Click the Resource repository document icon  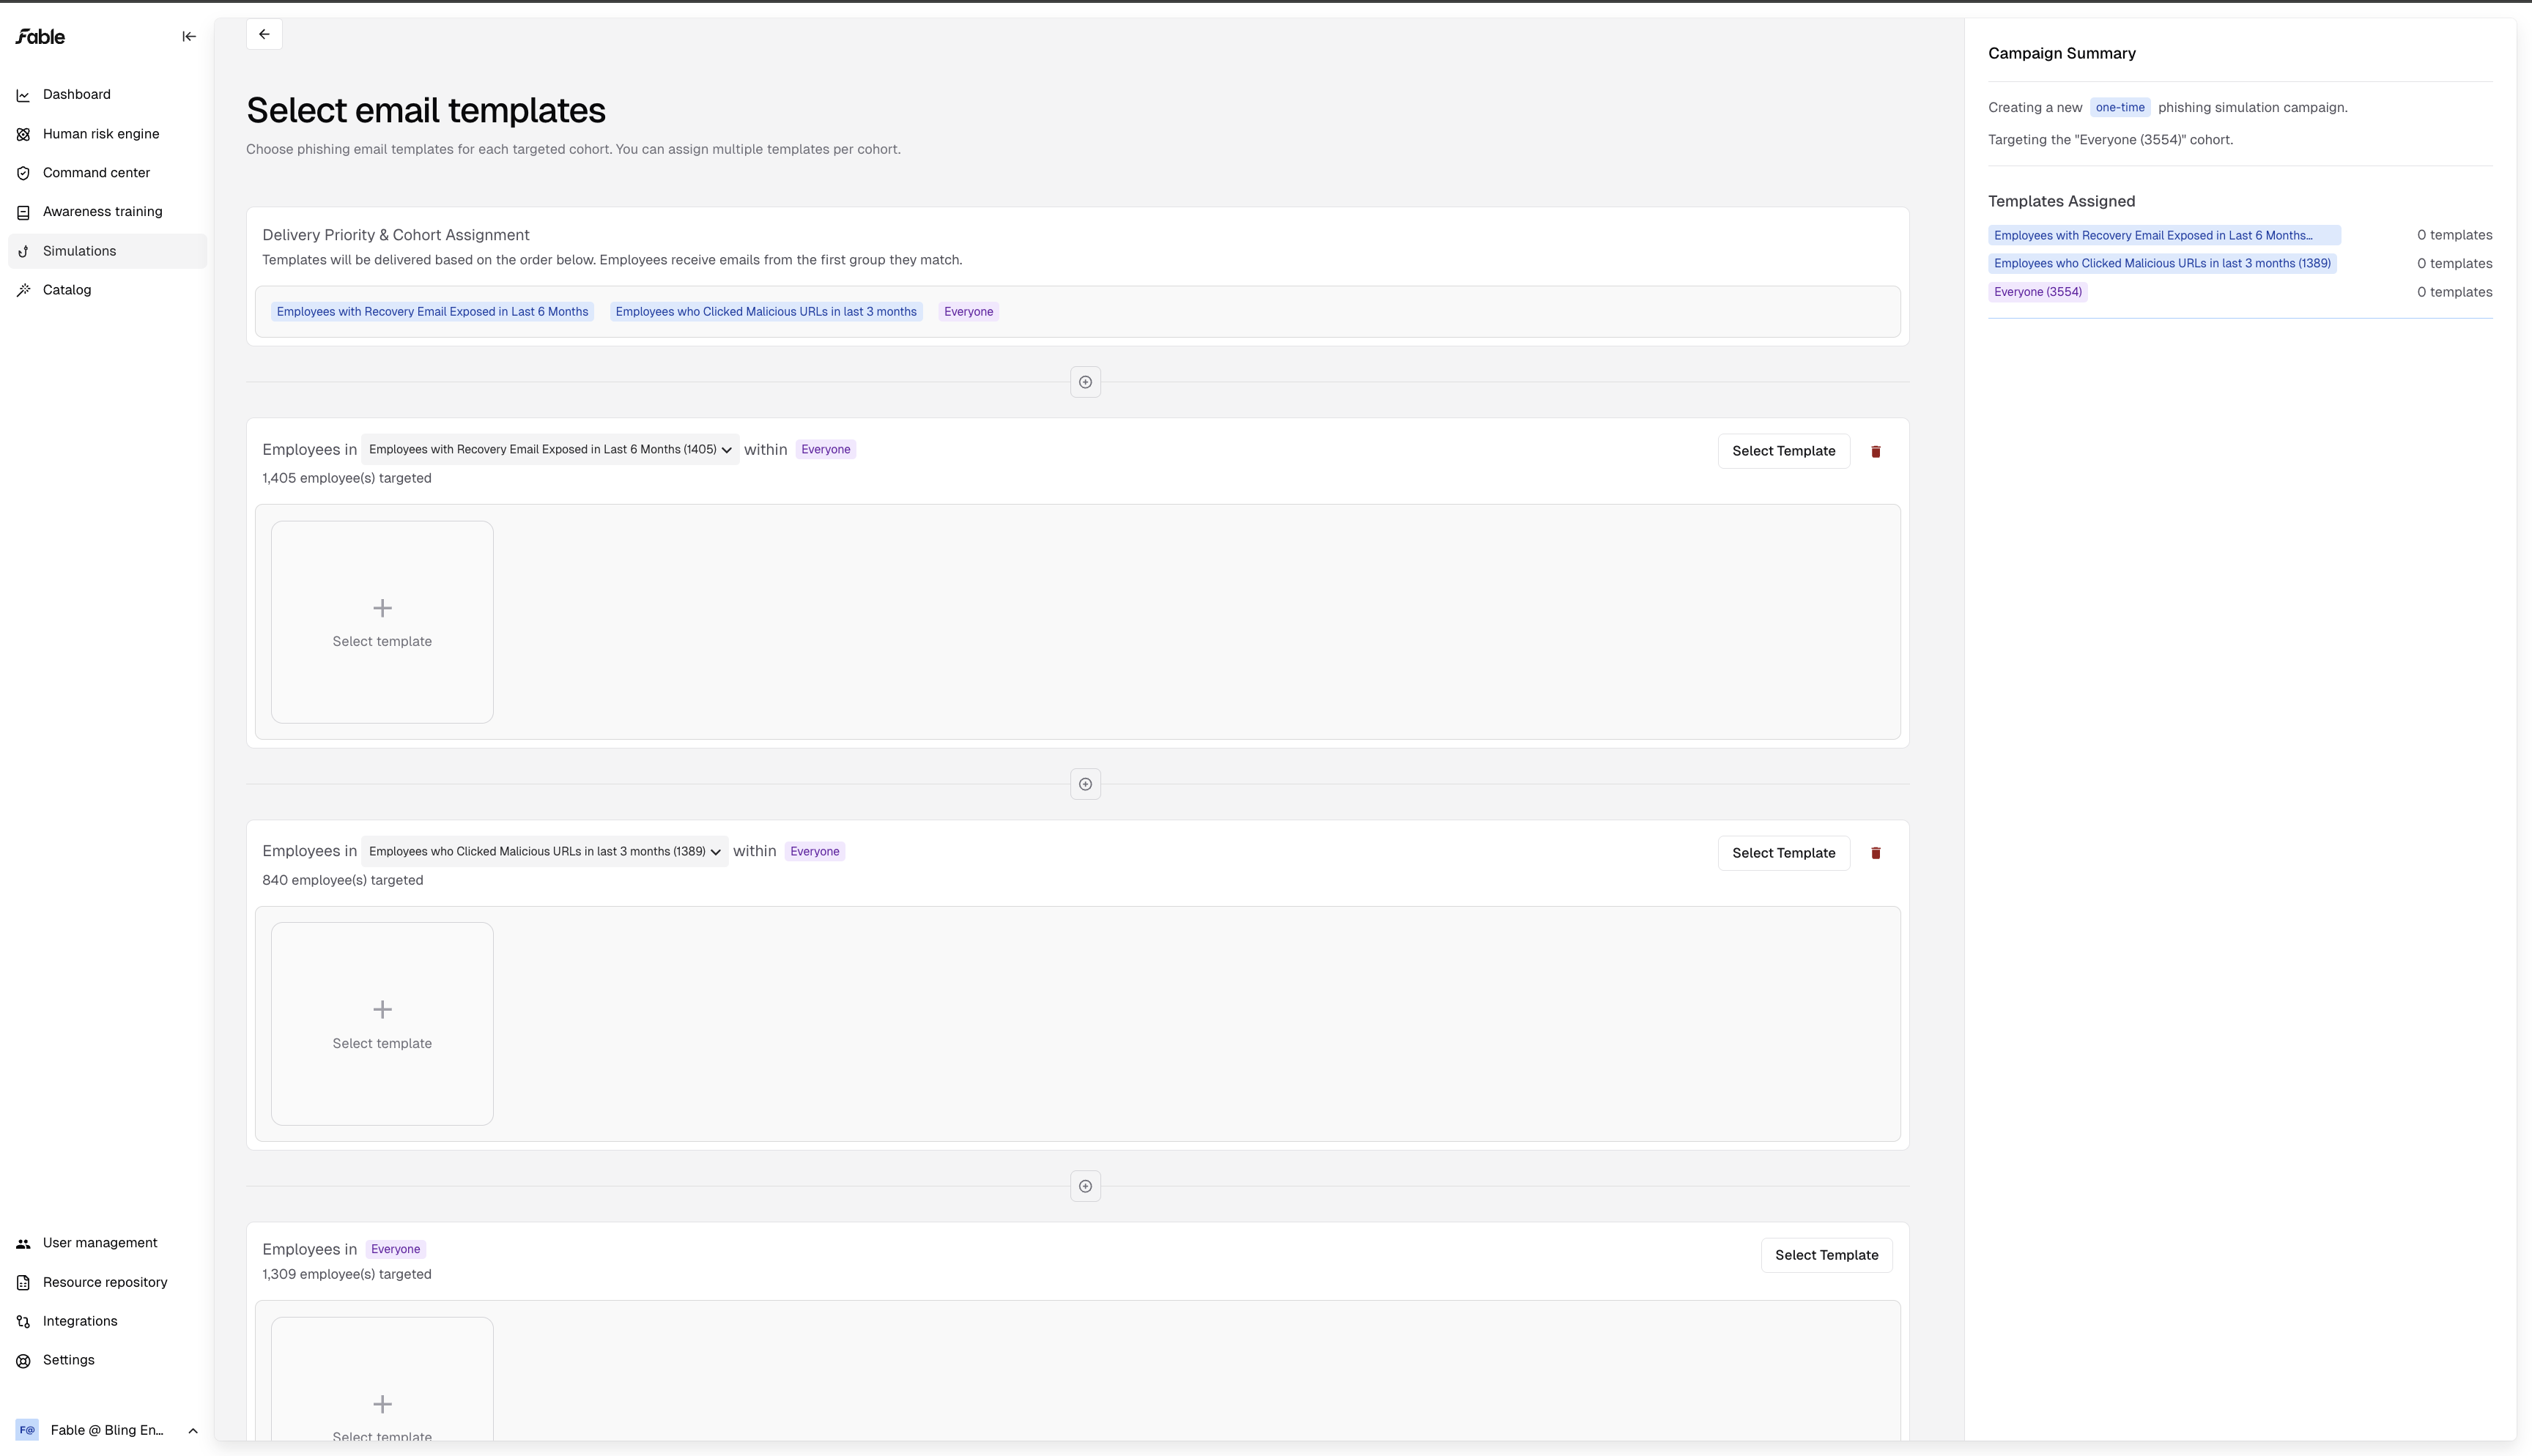pos(23,1282)
